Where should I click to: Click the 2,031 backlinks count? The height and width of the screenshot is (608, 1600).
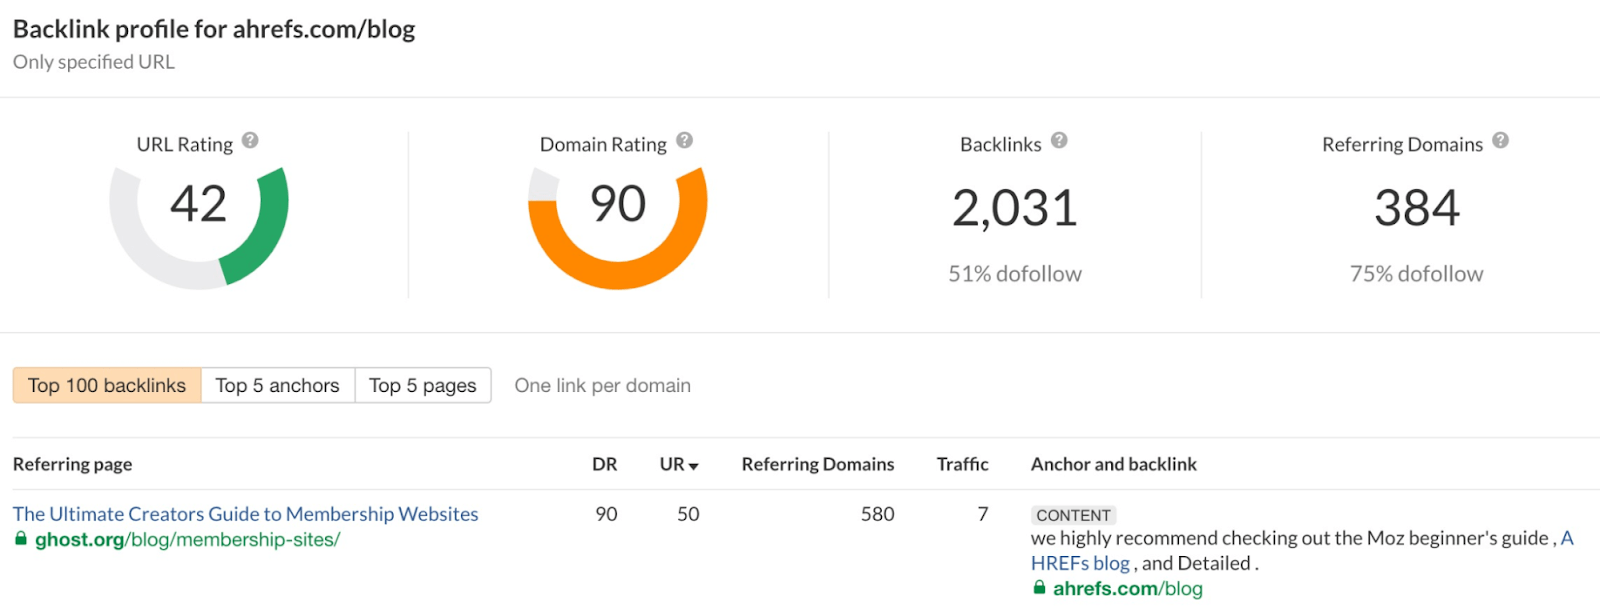[x=1014, y=208]
